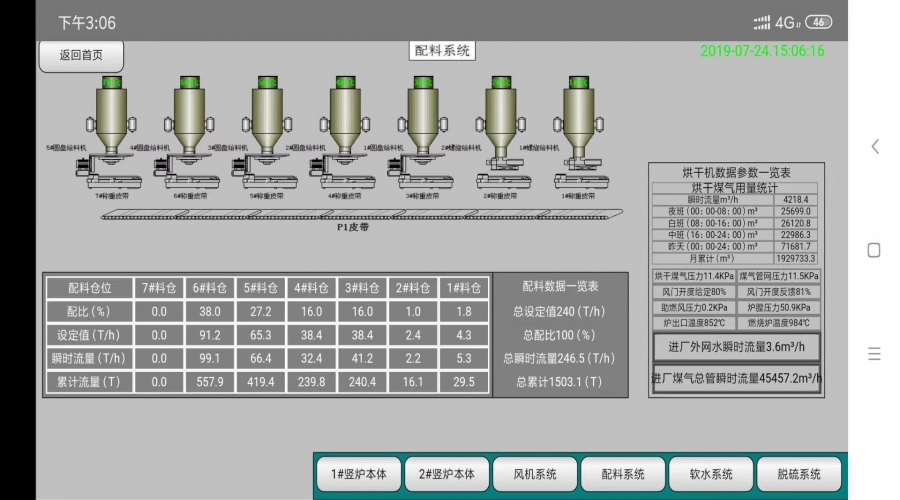
Task: Open the 风机系统 tab
Action: 534,473
